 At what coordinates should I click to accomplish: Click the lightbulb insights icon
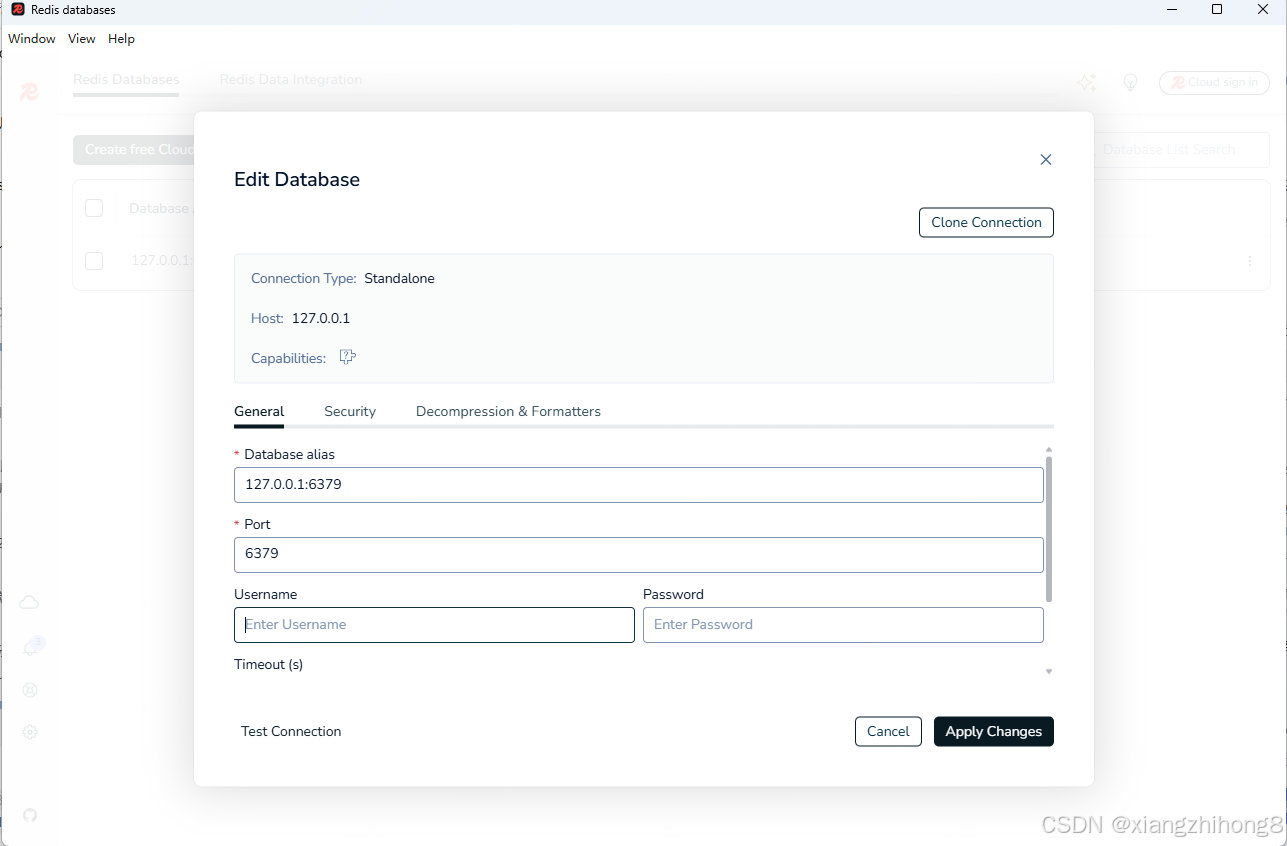1130,83
